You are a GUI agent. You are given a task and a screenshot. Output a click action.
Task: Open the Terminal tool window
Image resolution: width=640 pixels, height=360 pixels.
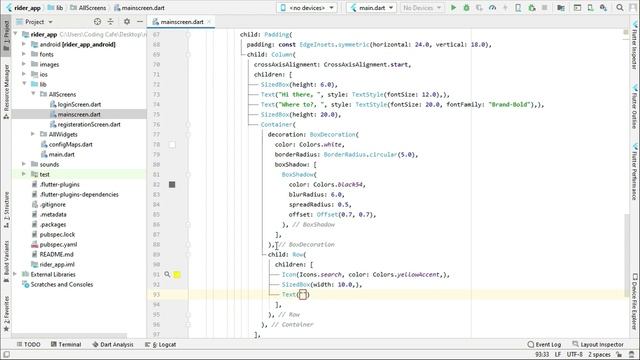coord(66,344)
